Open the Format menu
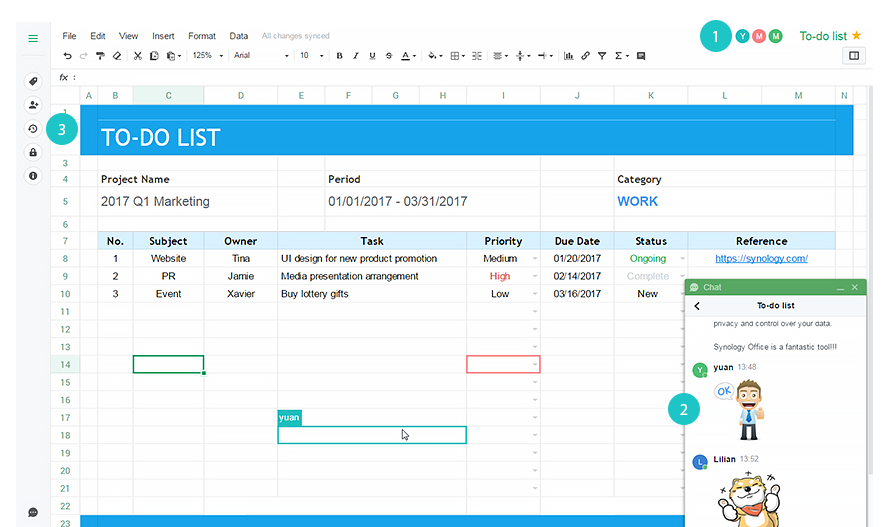The image size is (888, 527). tap(201, 36)
